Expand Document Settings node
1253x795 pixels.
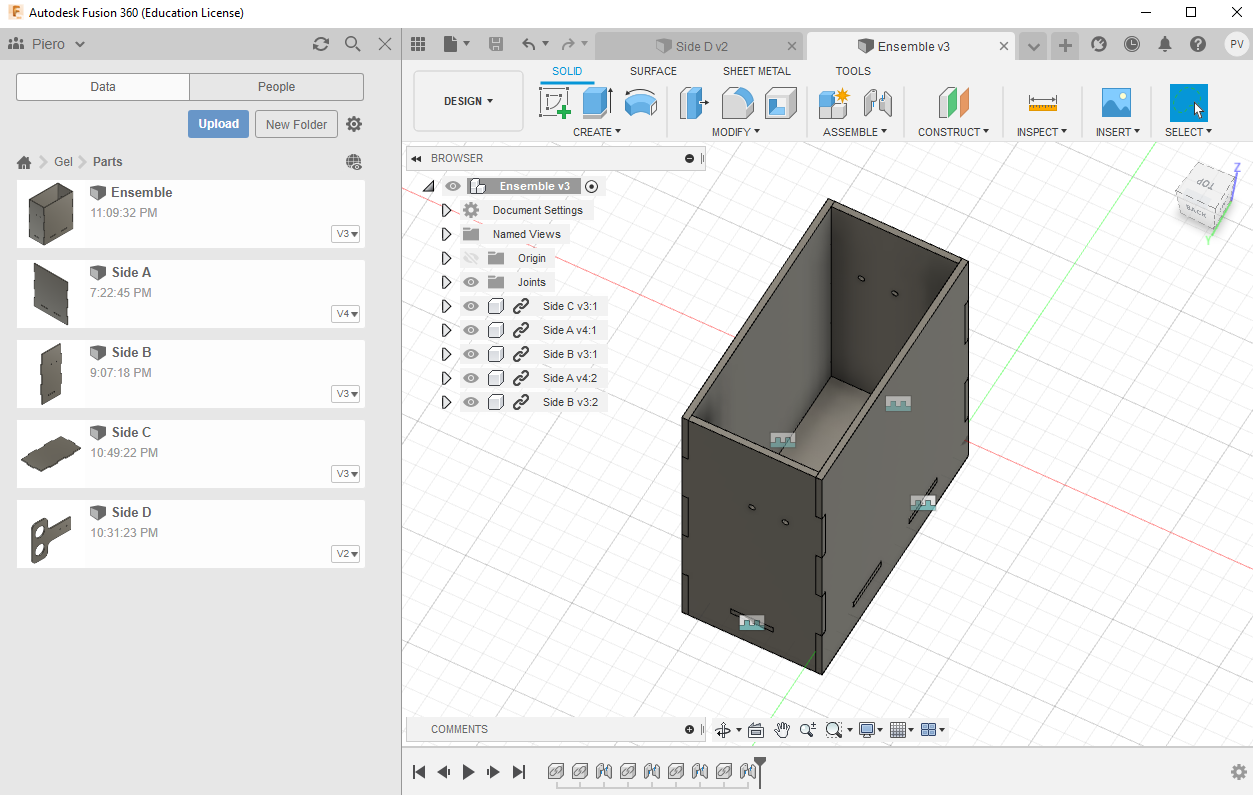[447, 210]
